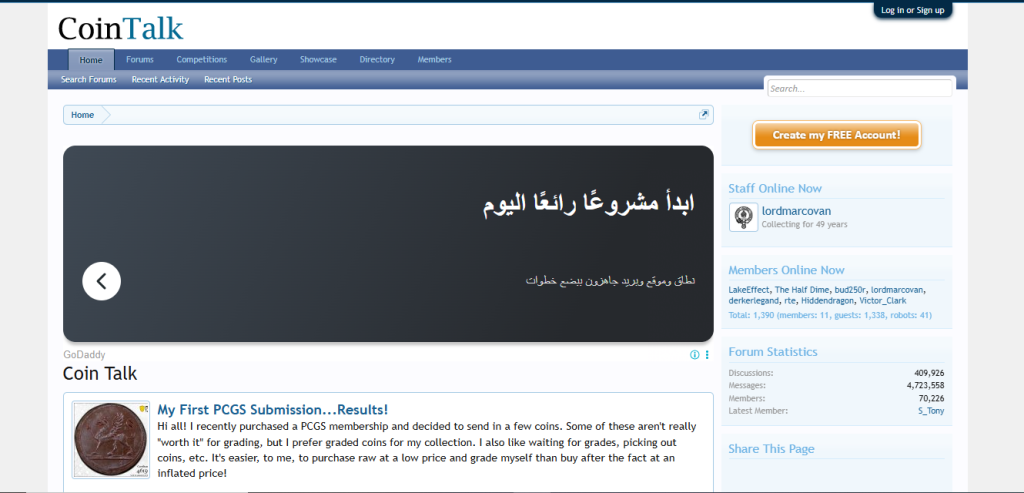Click the Messages count 4,723,558

925,385
